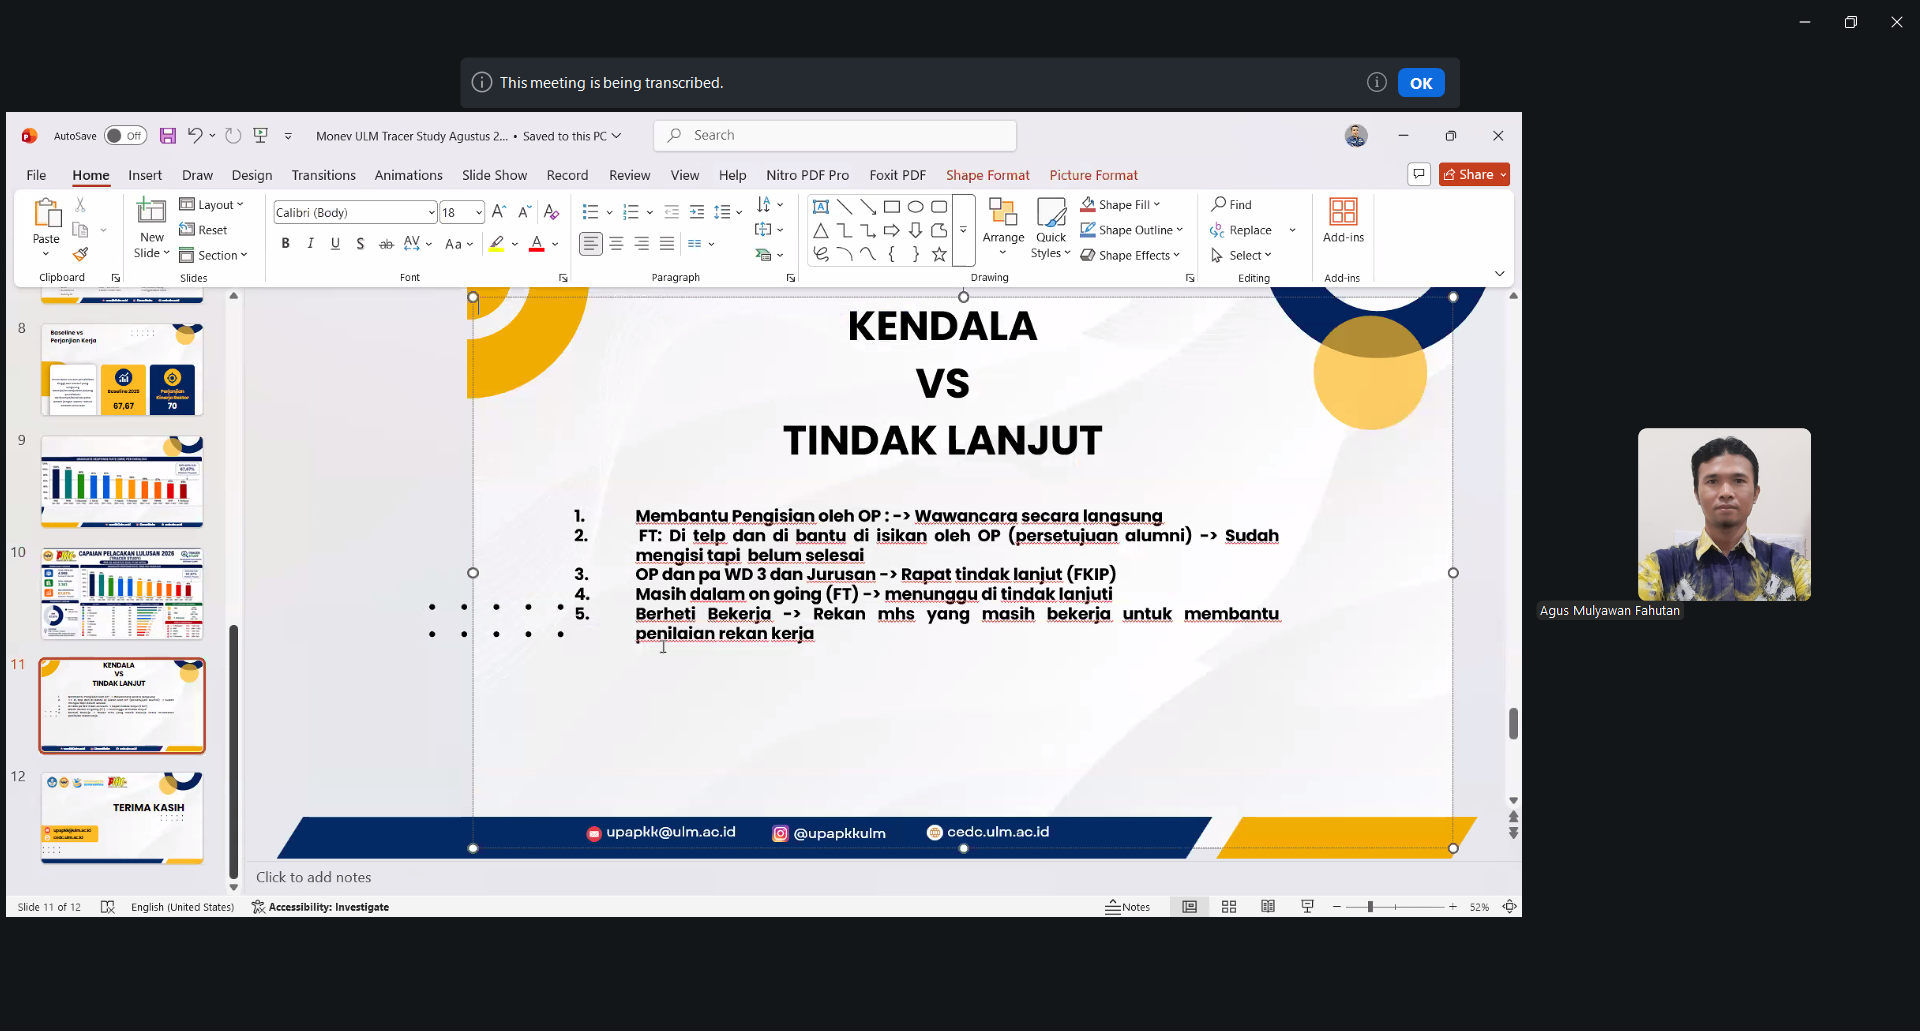Click the Reset slide button
This screenshot has width=1920, height=1032.
click(x=203, y=230)
